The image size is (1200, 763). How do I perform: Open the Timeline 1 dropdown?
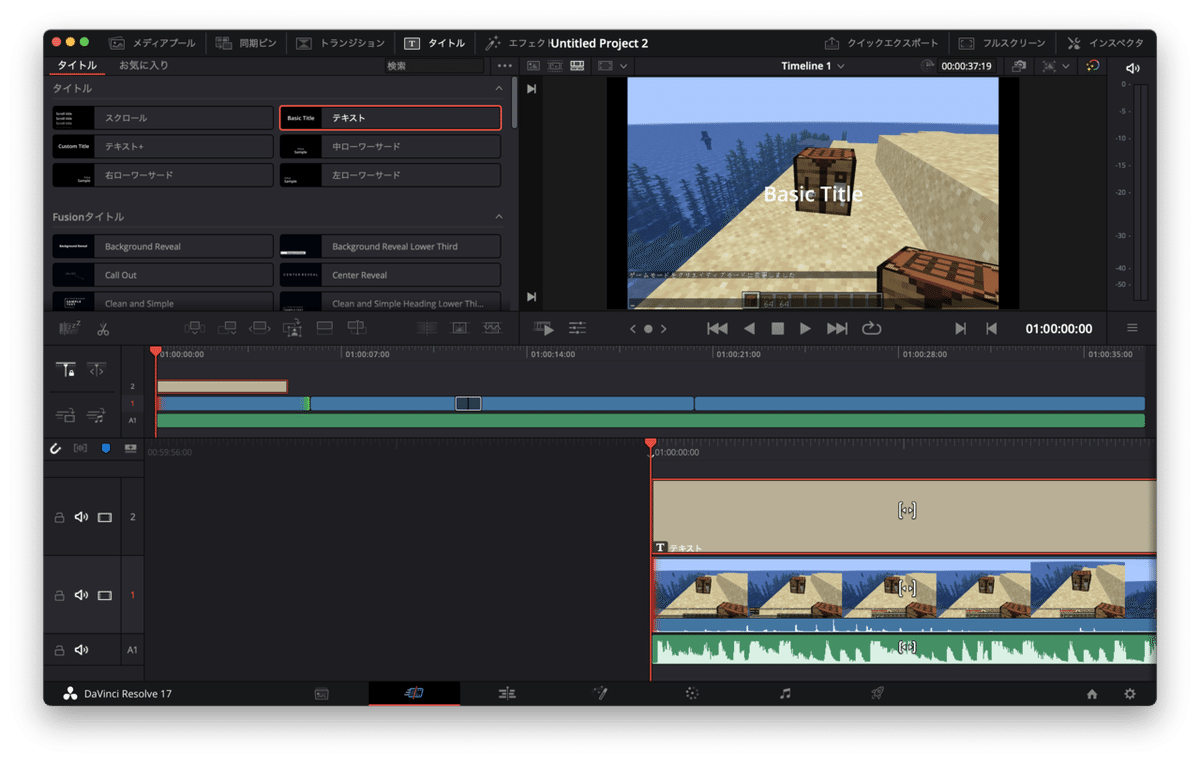point(813,66)
